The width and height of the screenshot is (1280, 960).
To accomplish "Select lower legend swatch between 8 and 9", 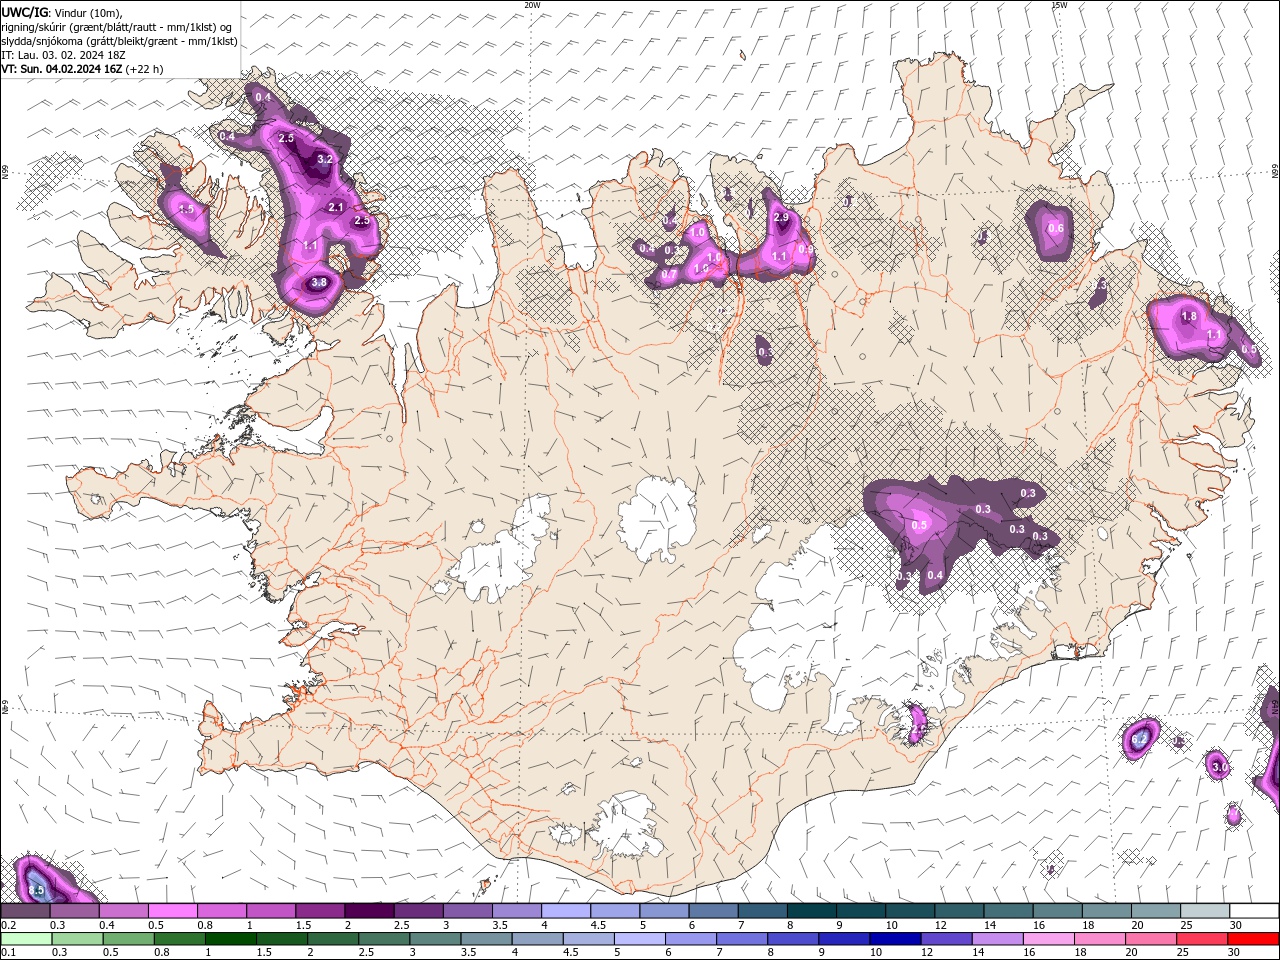I will (x=794, y=938).
